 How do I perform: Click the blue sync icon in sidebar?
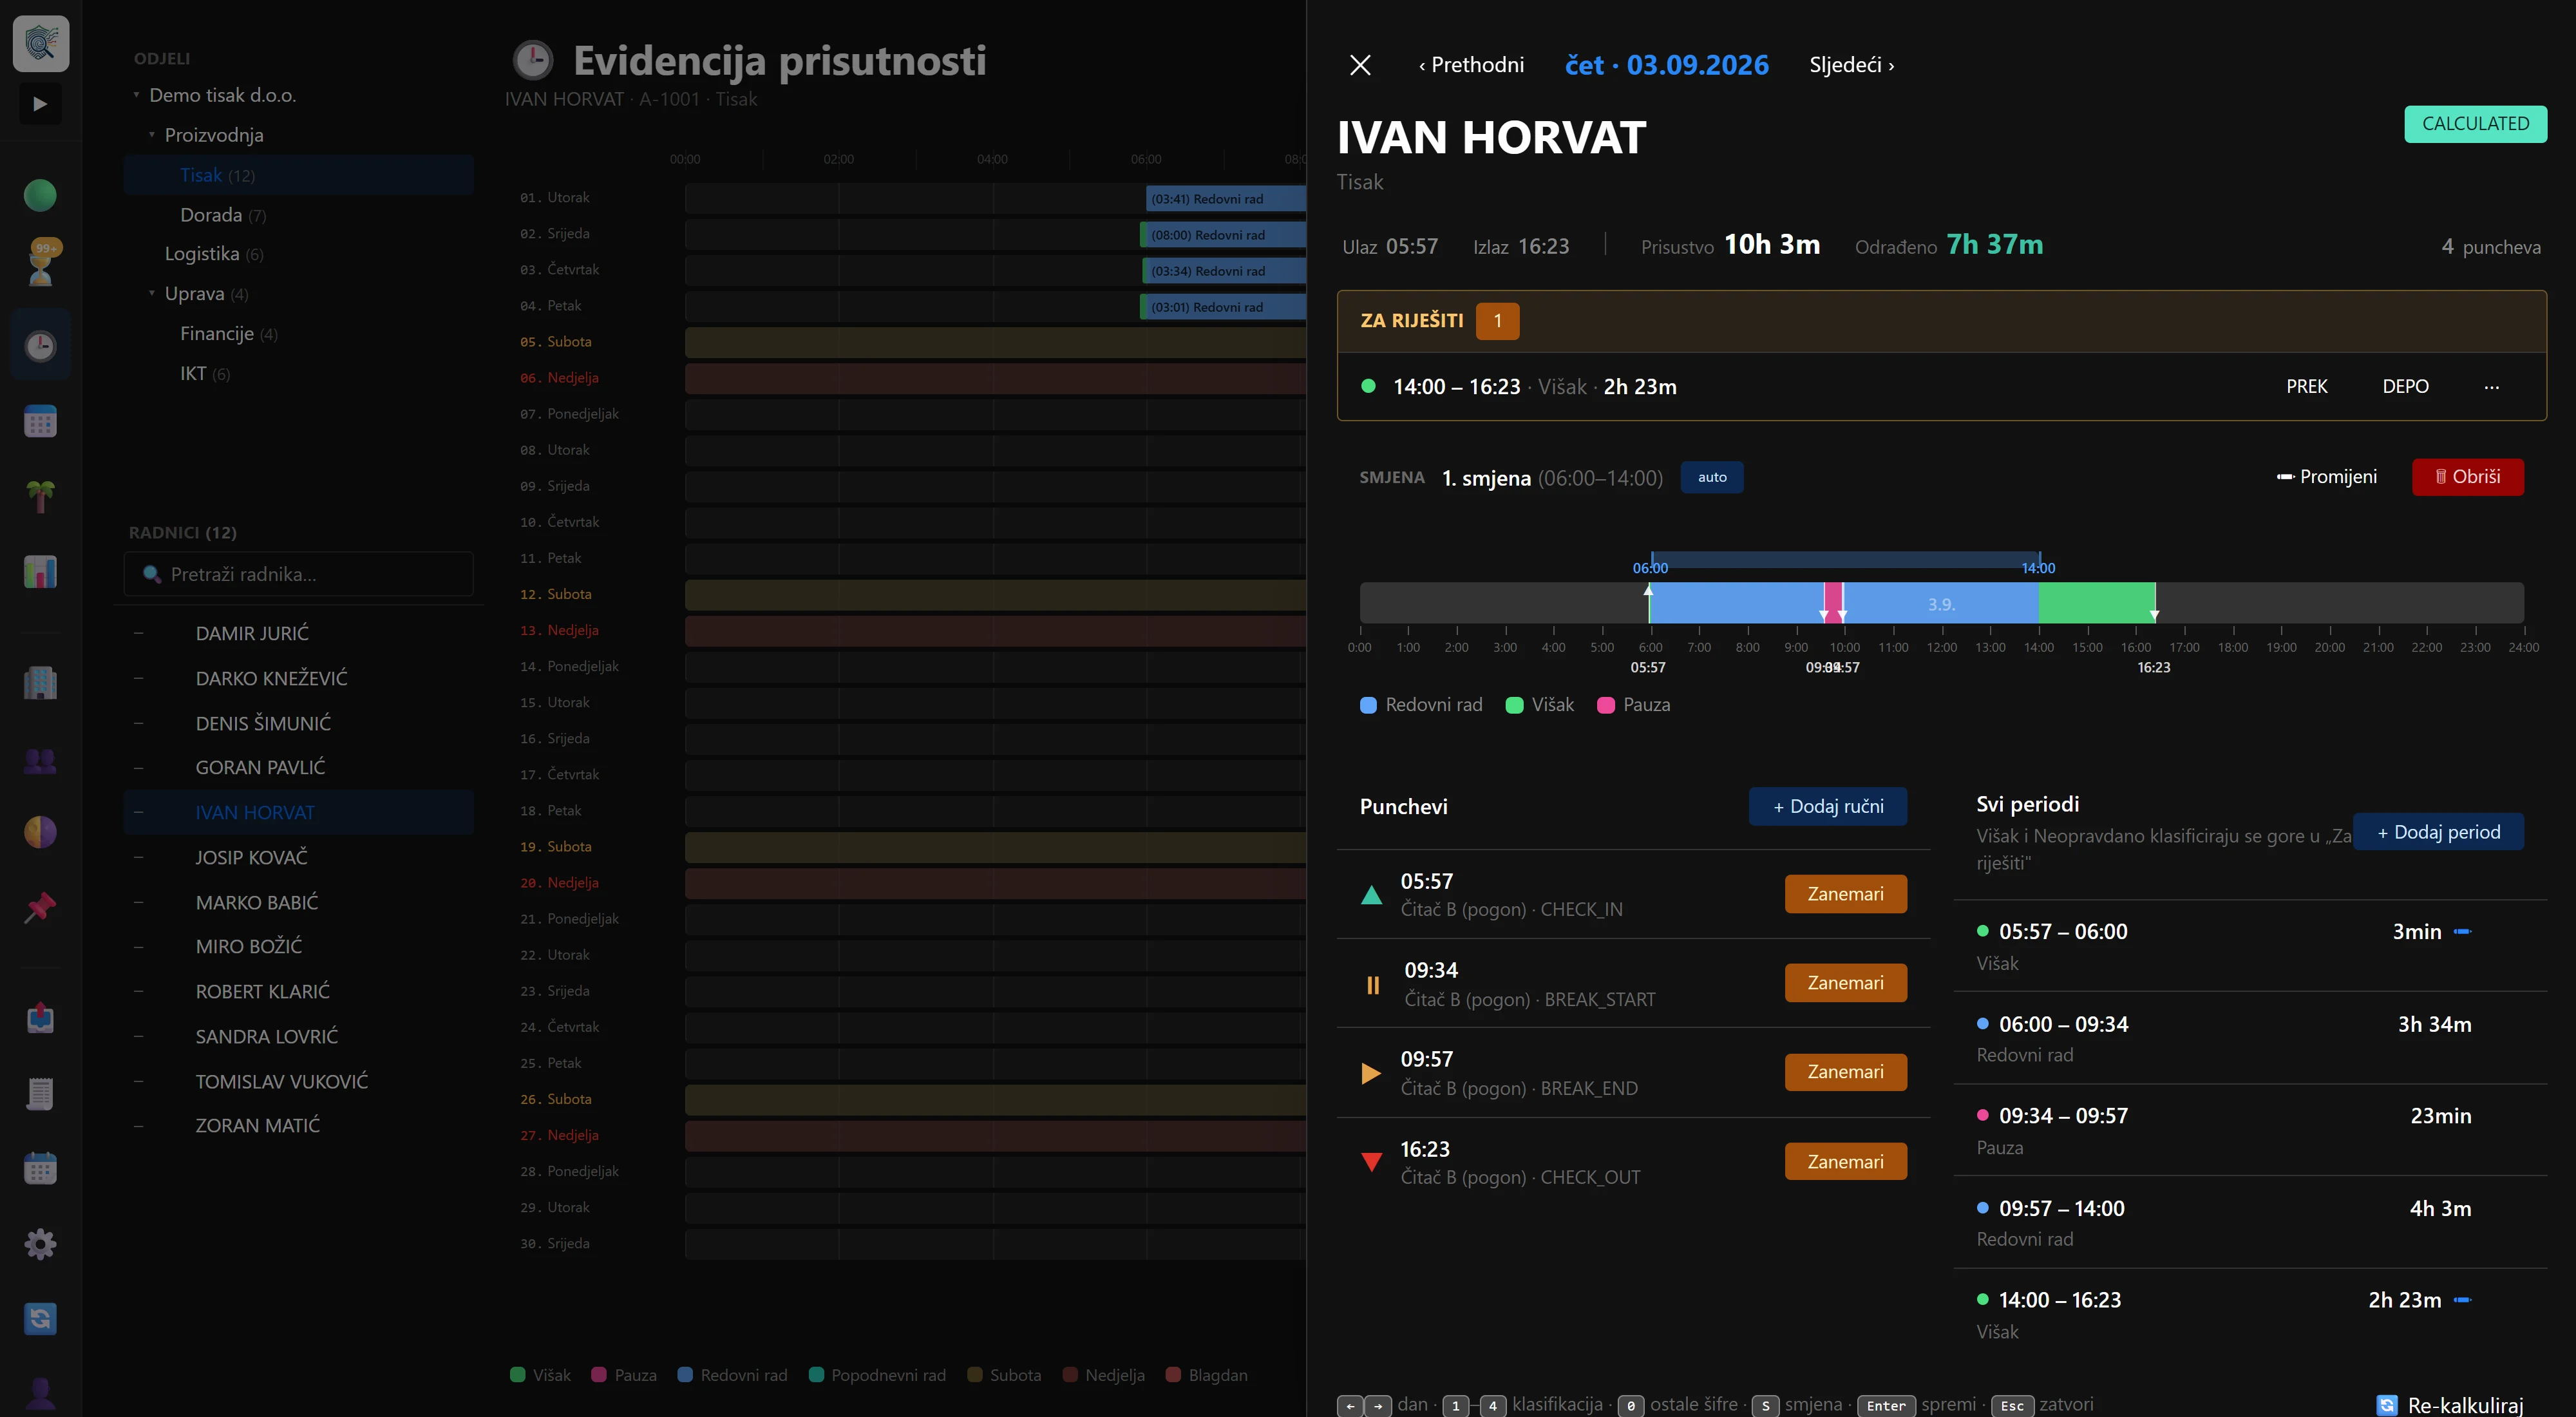tap(40, 1319)
